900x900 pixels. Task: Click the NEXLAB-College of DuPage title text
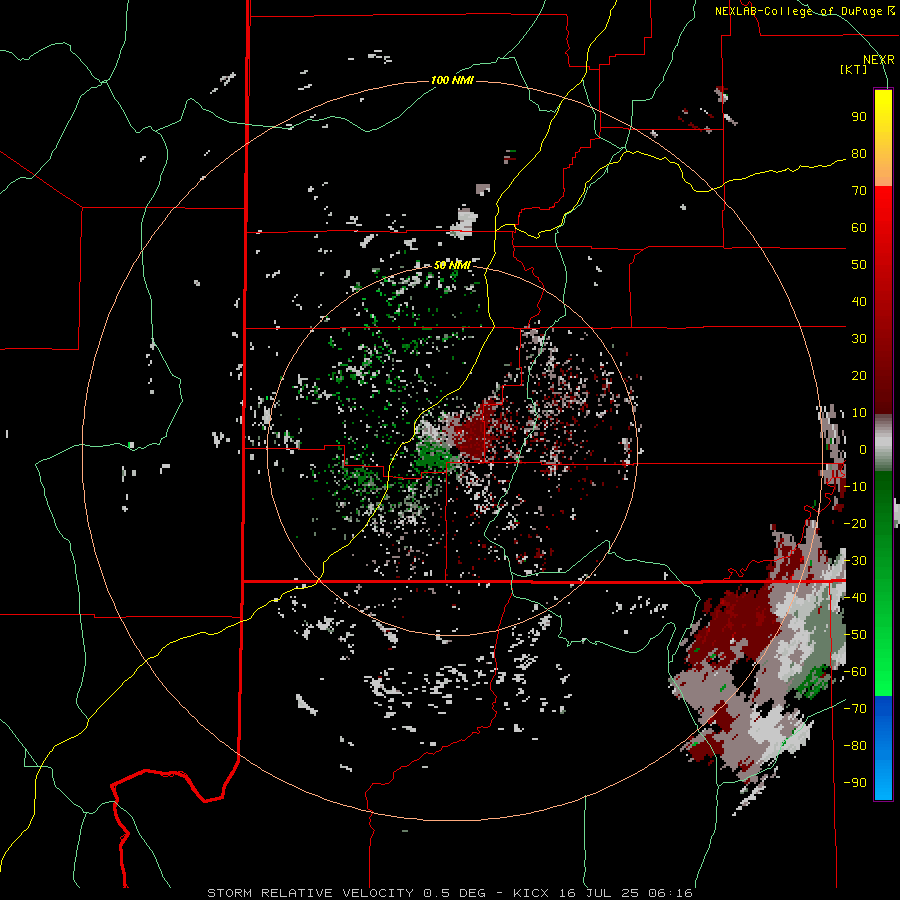(798, 11)
